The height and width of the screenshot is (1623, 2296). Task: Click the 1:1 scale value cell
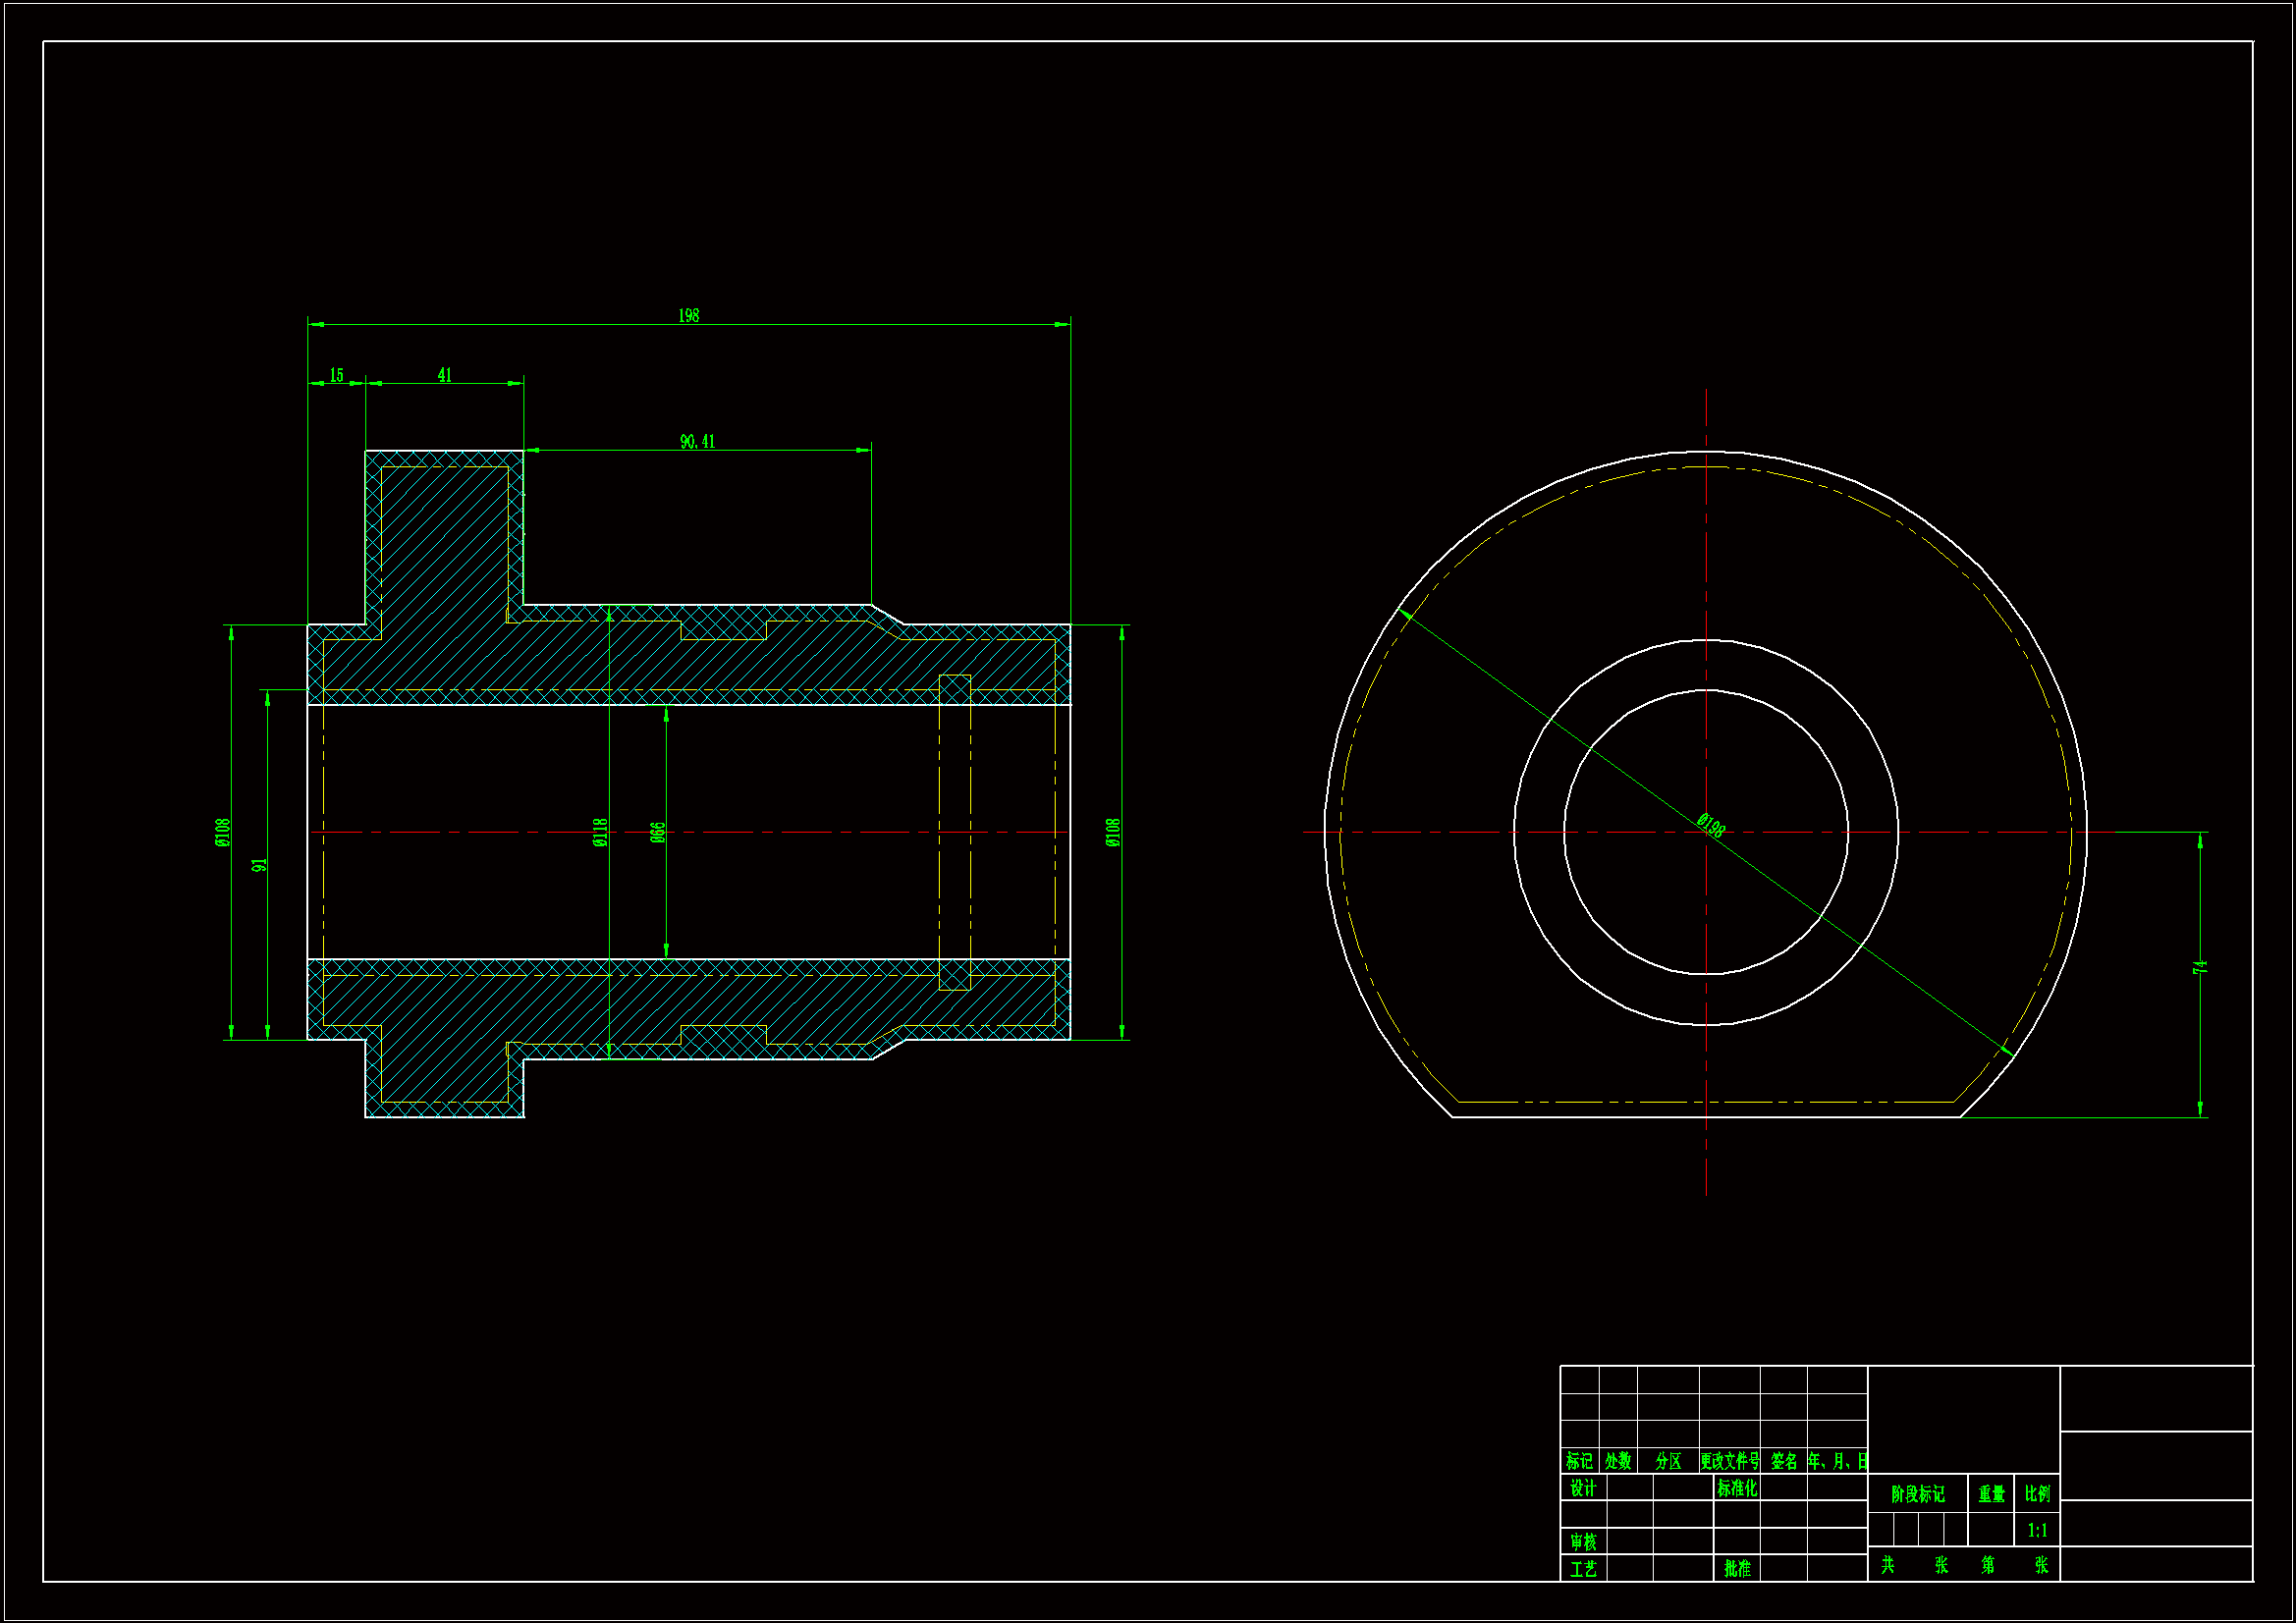(2037, 1530)
